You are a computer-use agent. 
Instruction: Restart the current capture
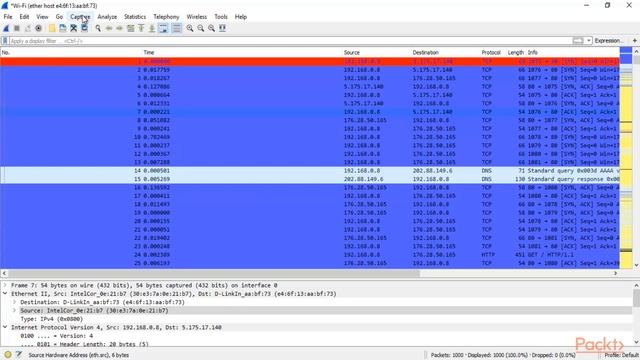[x=27, y=28]
